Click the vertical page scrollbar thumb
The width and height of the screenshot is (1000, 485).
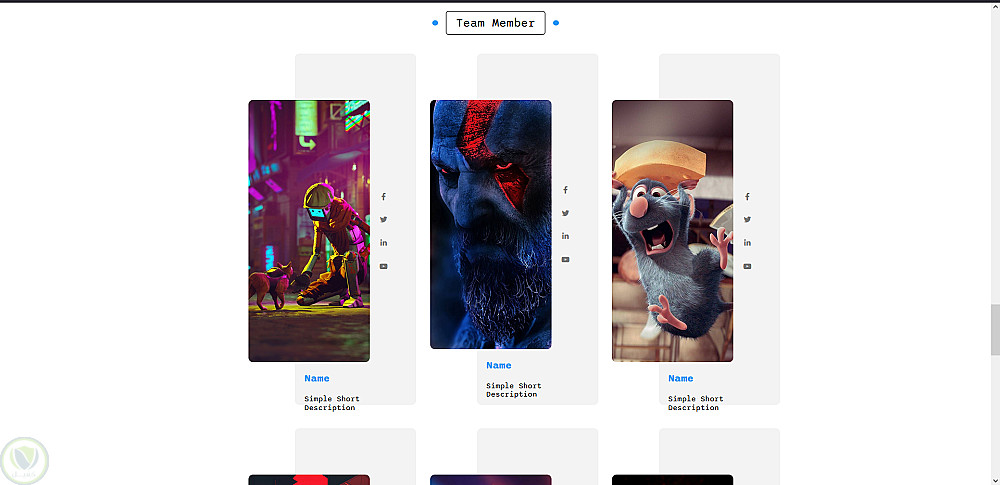[995, 330]
